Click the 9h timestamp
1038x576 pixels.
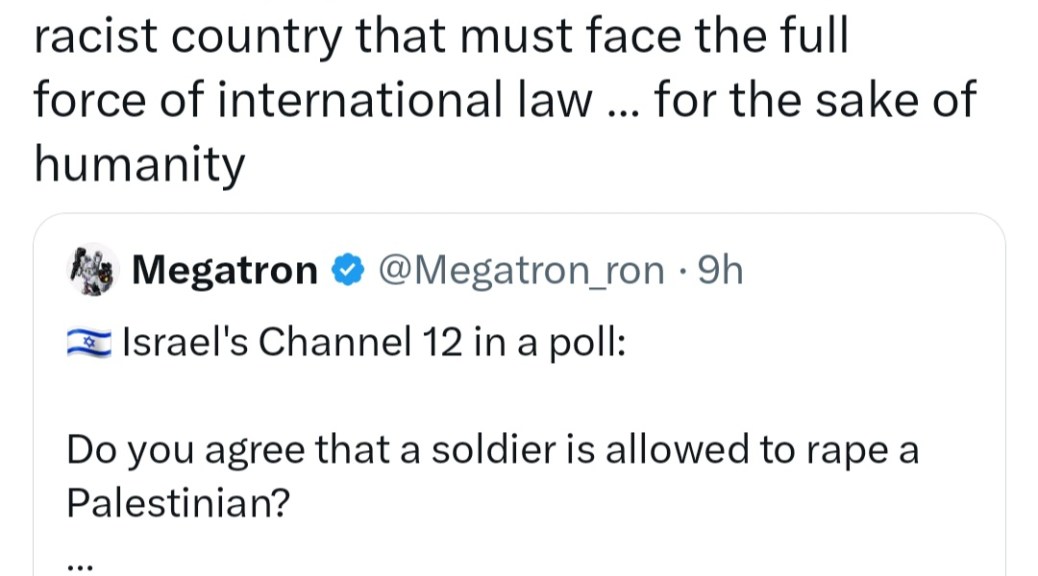718,271
